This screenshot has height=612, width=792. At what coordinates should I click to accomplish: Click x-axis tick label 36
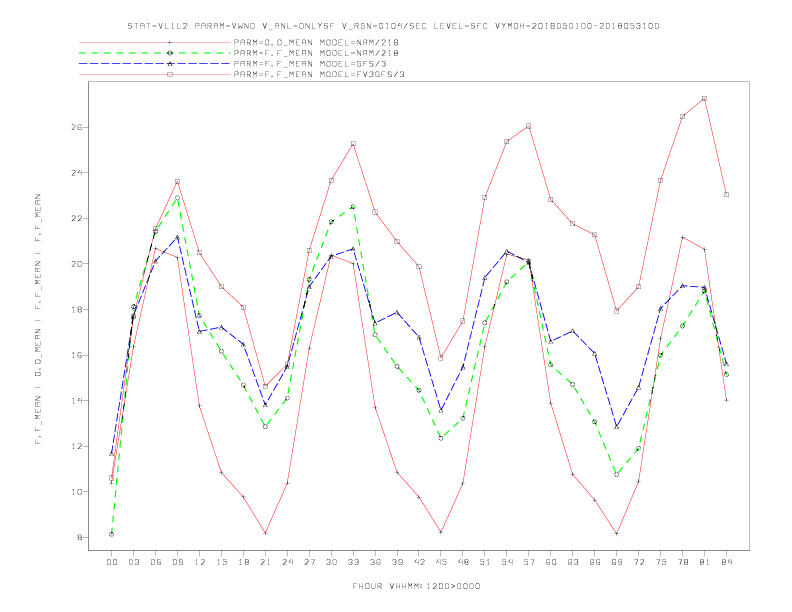[x=375, y=562]
